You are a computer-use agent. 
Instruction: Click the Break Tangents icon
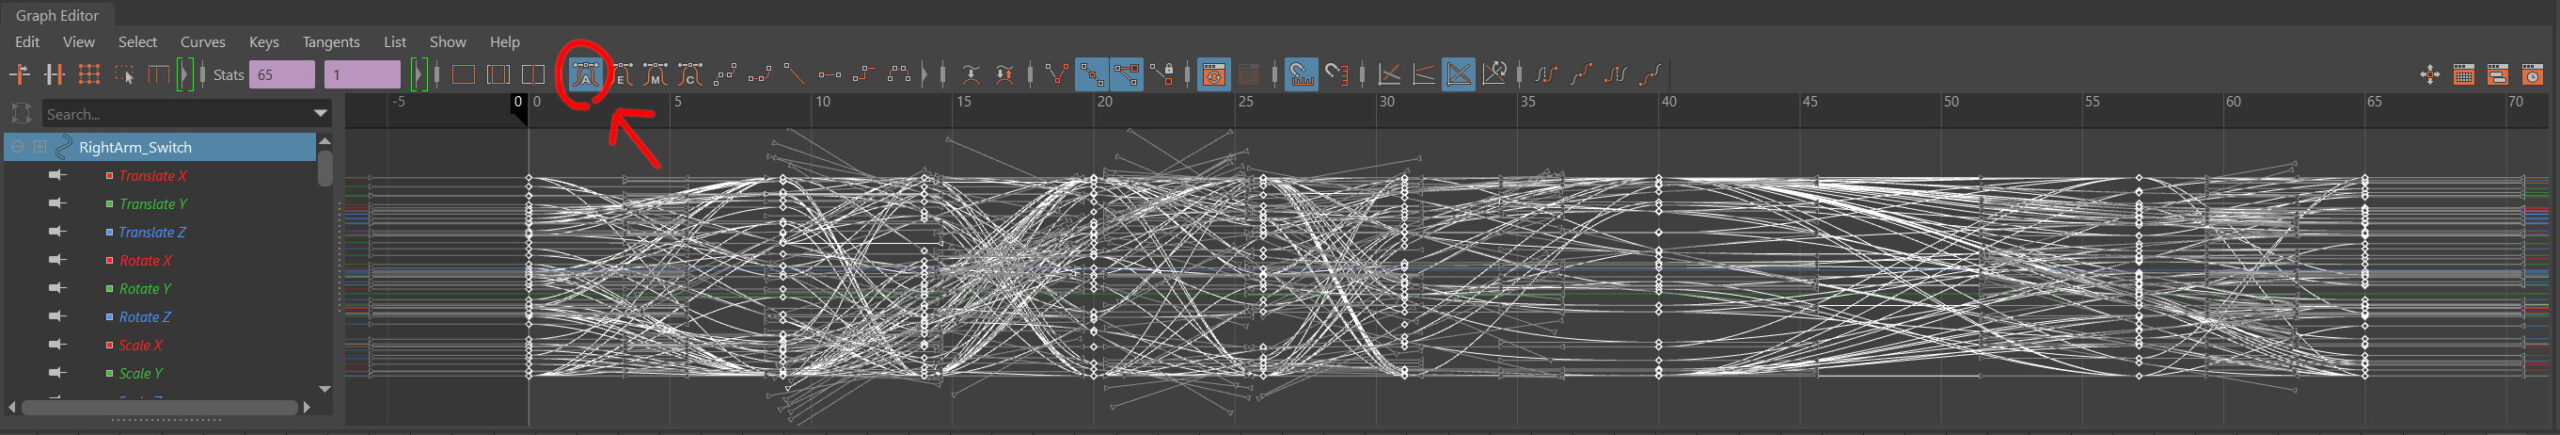pos(1056,74)
